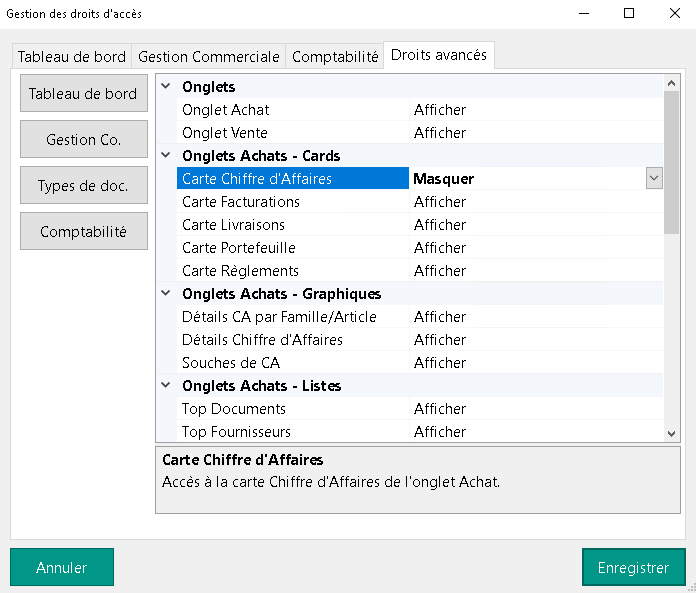Click the Afficher value for Top Fournisseurs
This screenshot has height=593, width=696.
[x=440, y=432]
